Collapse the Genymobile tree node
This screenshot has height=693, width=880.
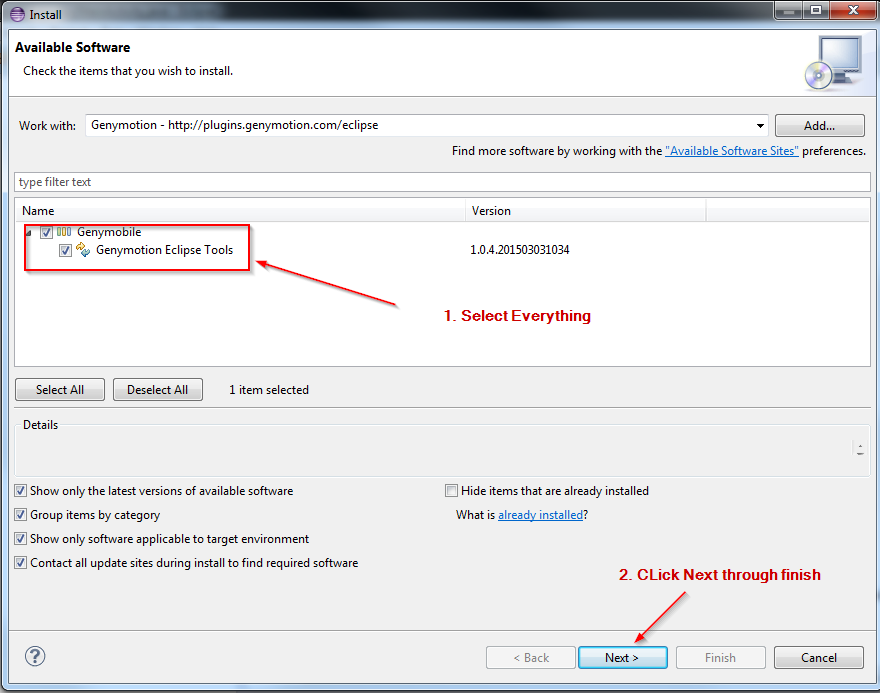point(29,233)
